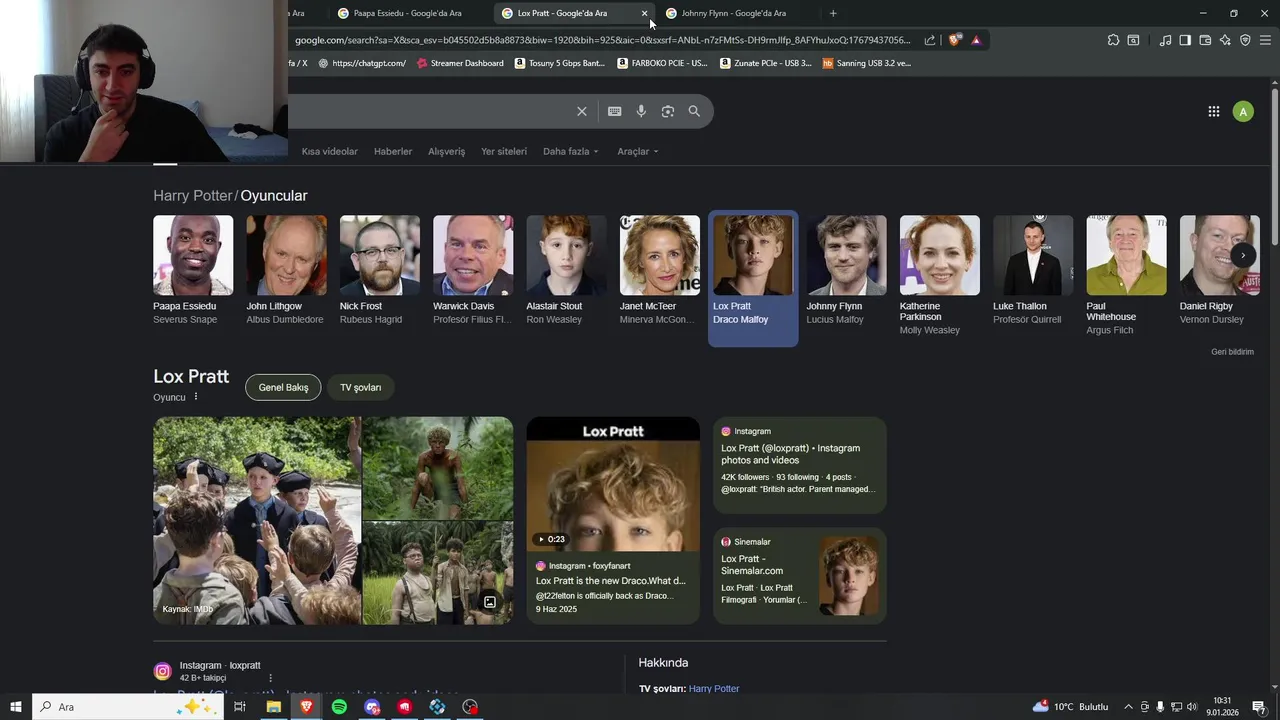Open the Tosuny 5 Gbps bookmark
The width and height of the screenshot is (1280, 720).
point(560,63)
